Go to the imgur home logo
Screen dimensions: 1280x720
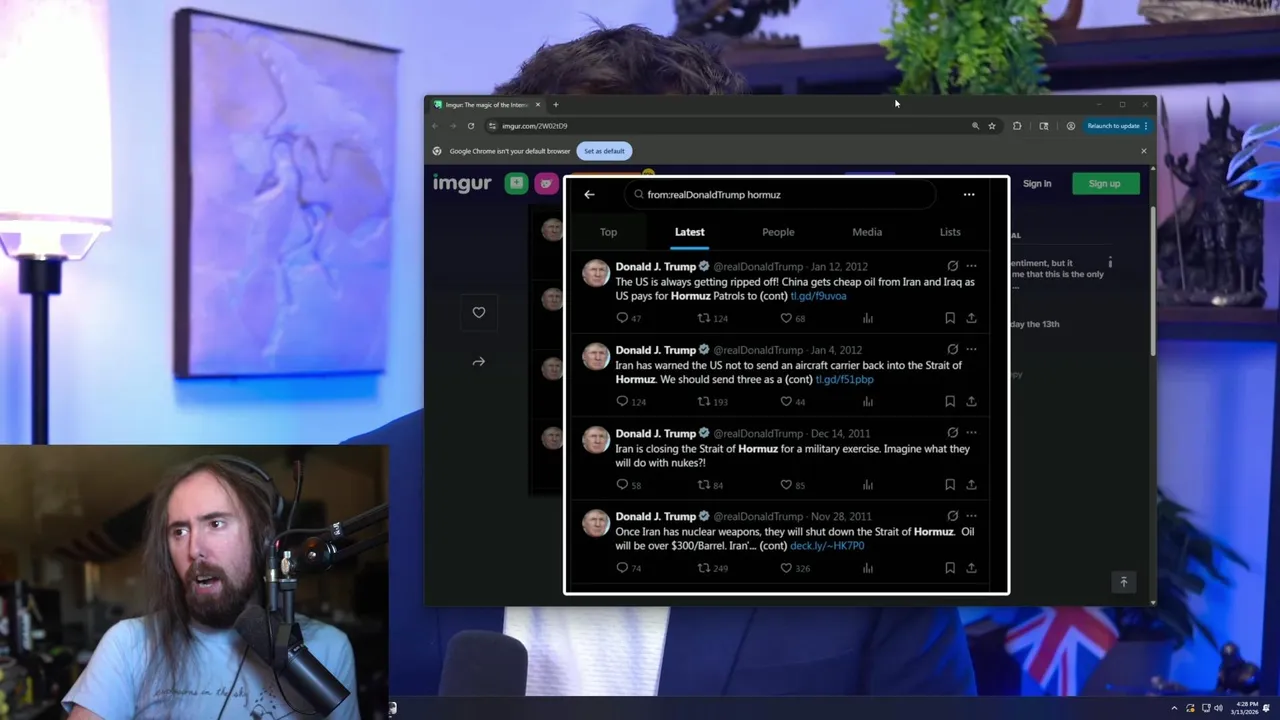[x=462, y=184]
